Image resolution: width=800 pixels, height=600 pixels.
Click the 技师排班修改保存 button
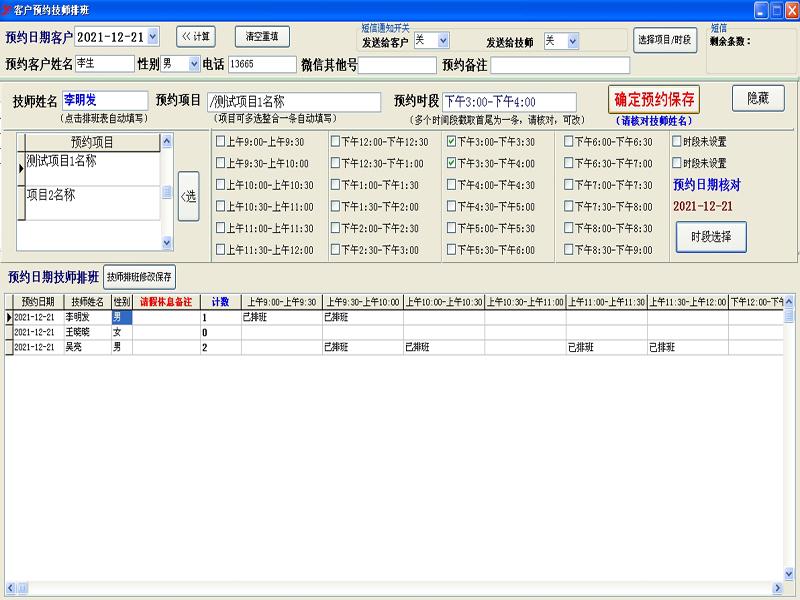coord(139,277)
